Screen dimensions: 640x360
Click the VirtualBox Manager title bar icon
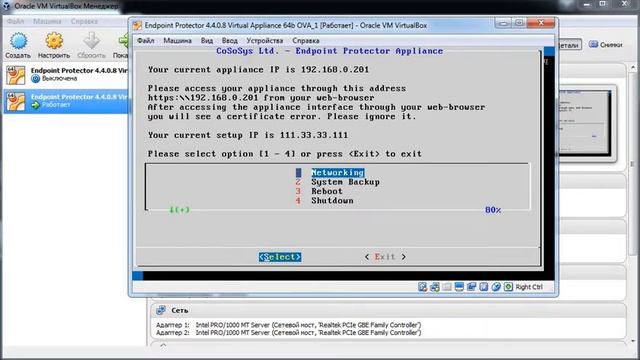[6, 6]
